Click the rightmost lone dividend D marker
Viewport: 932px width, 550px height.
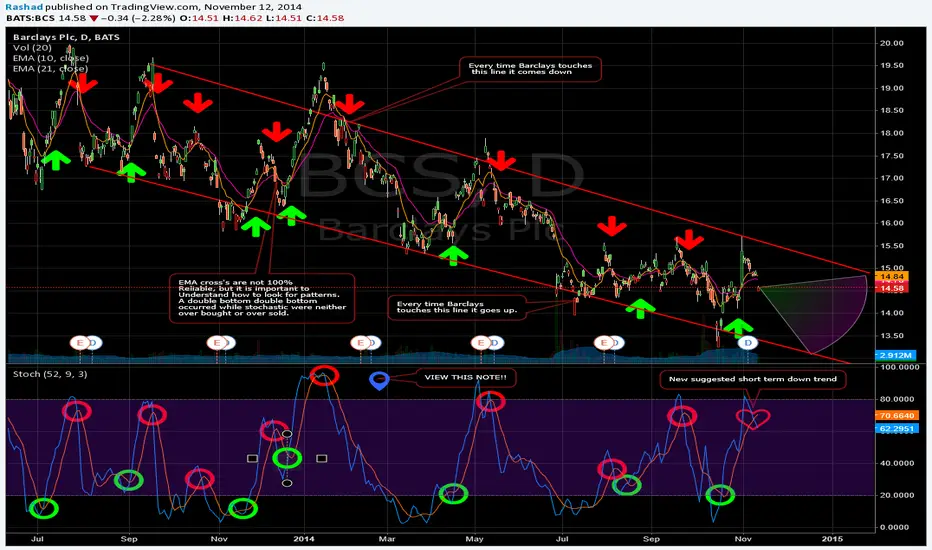click(748, 342)
